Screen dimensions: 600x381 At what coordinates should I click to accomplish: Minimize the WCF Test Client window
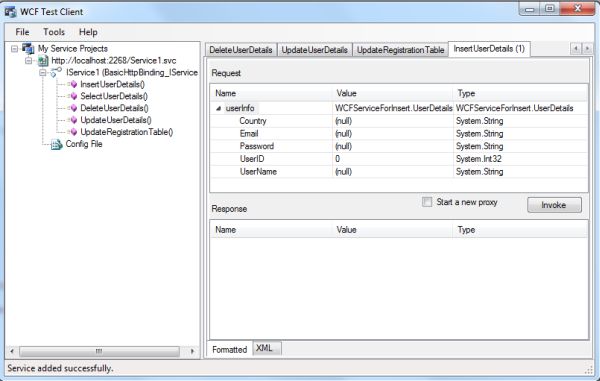[530, 9]
